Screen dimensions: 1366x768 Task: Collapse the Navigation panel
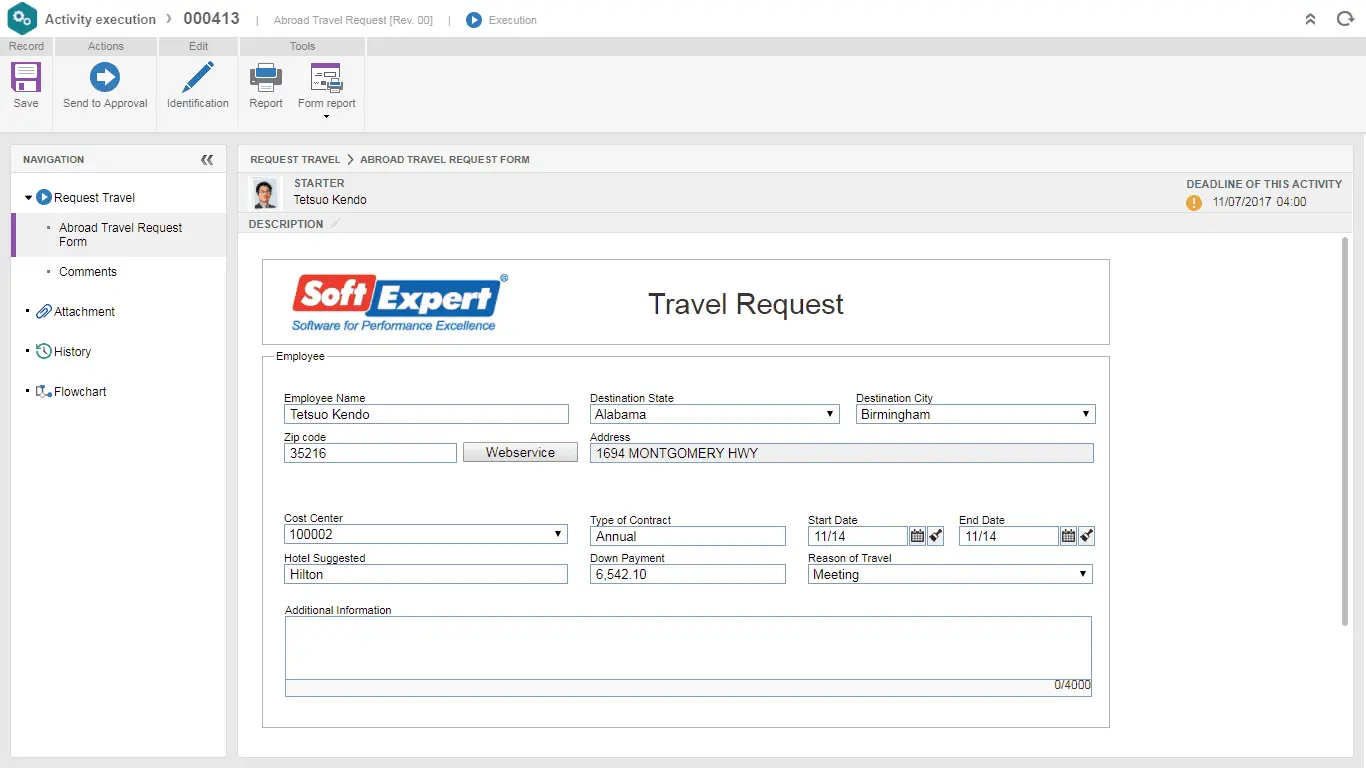(207, 159)
